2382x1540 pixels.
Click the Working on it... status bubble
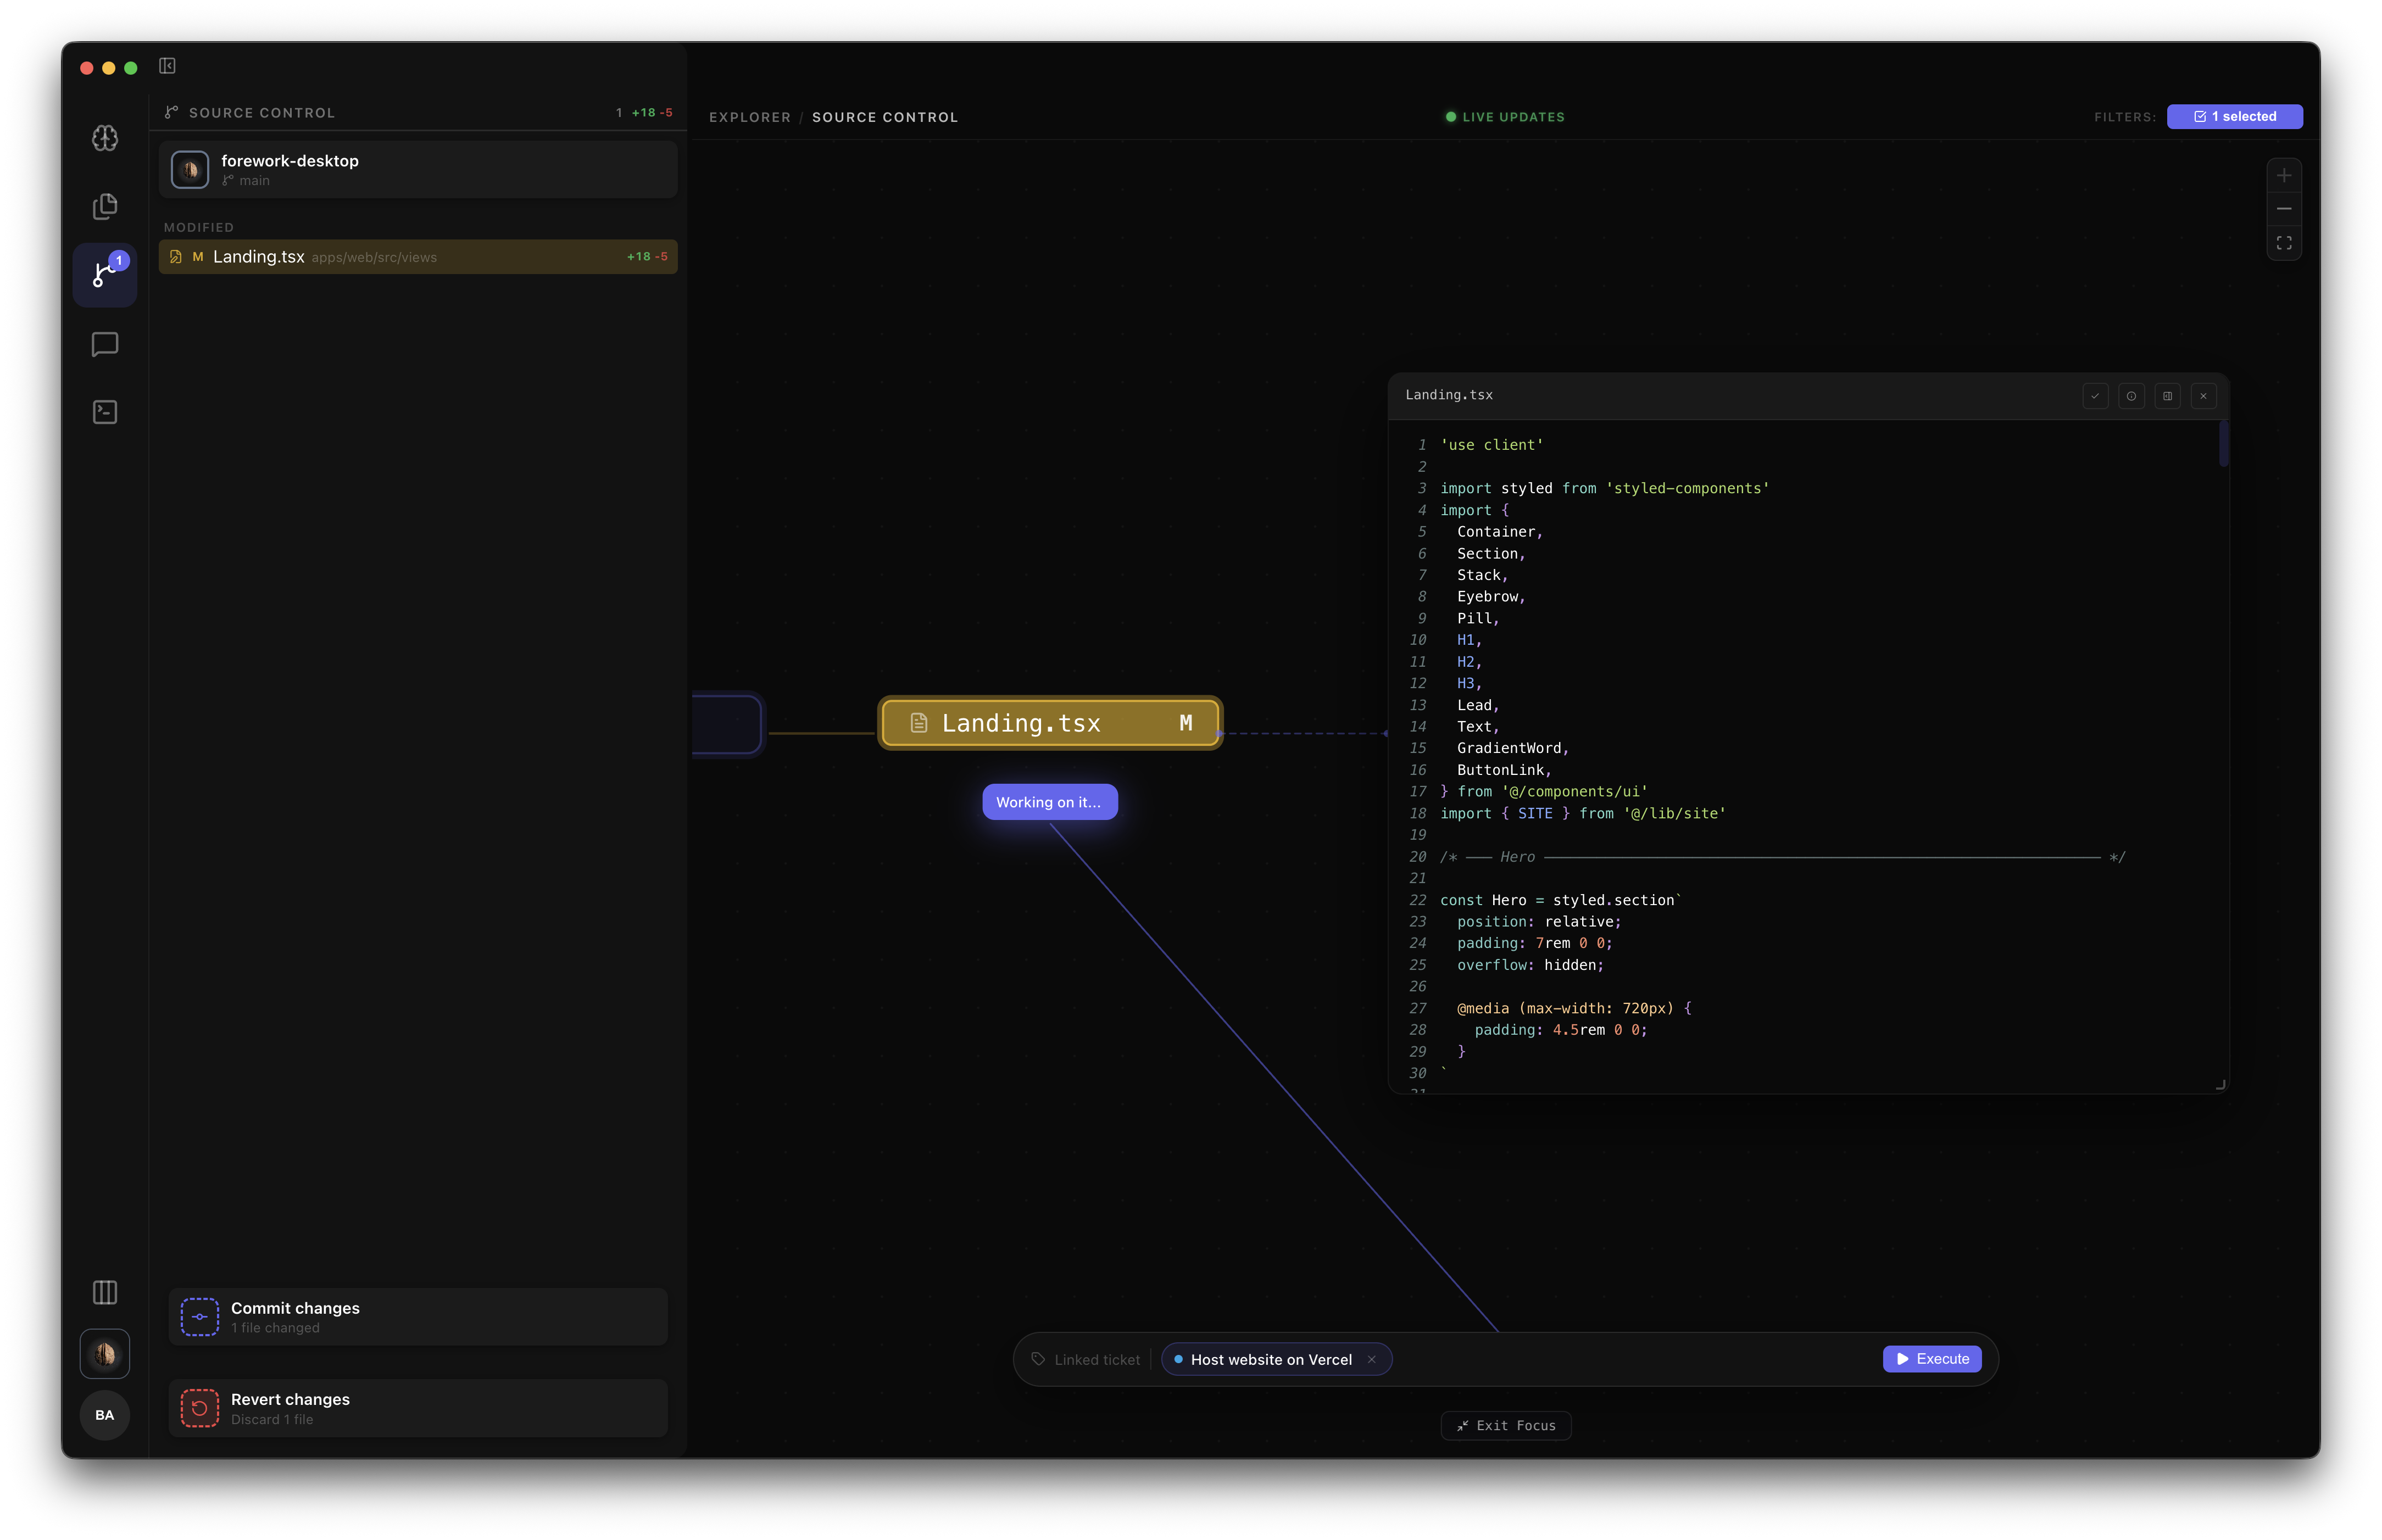coord(1049,802)
